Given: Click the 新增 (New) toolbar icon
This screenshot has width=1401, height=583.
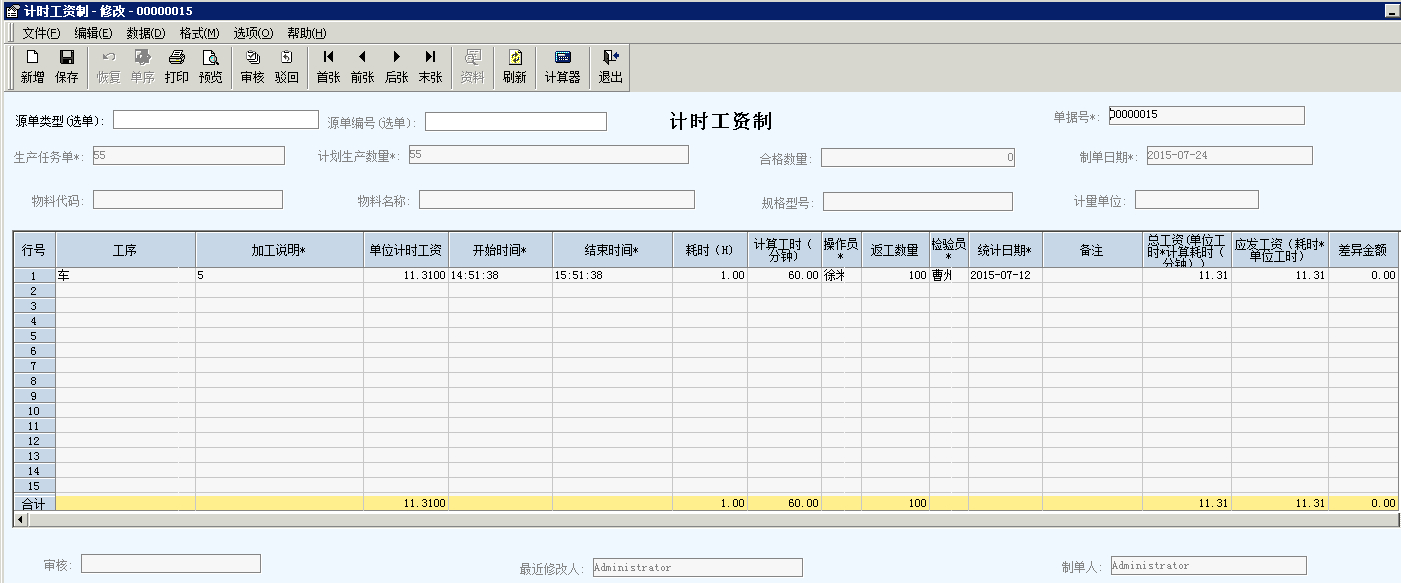Looking at the screenshot, I should 32,67.
